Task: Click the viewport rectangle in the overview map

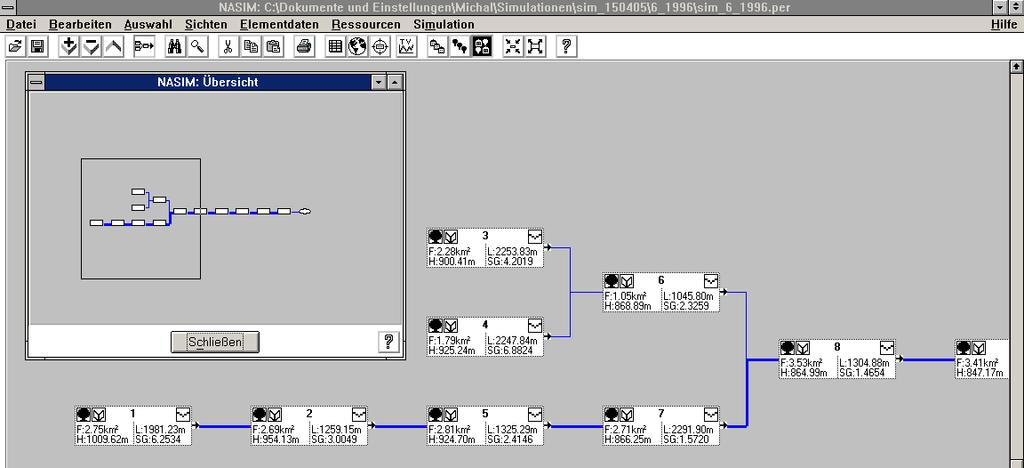Action: point(141,219)
